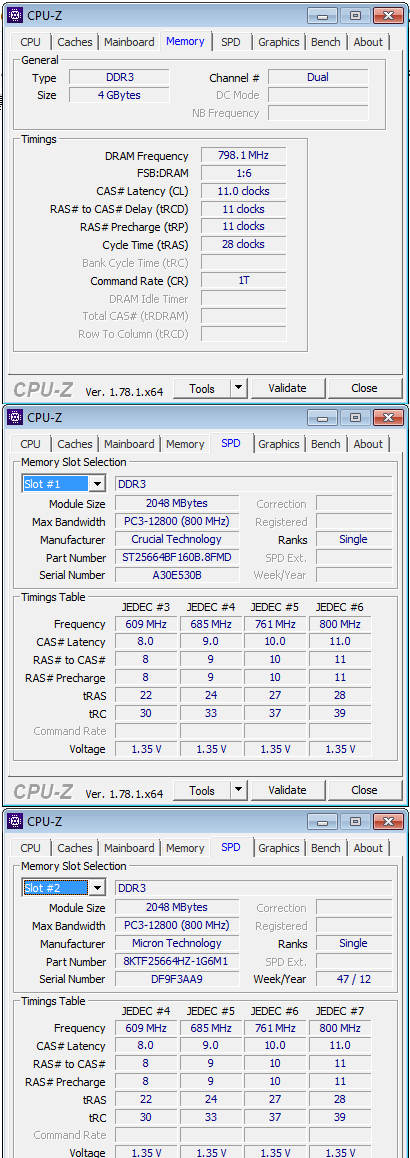The image size is (410, 1158).
Task: Click Validate button in the Memory window
Action: click(x=287, y=388)
